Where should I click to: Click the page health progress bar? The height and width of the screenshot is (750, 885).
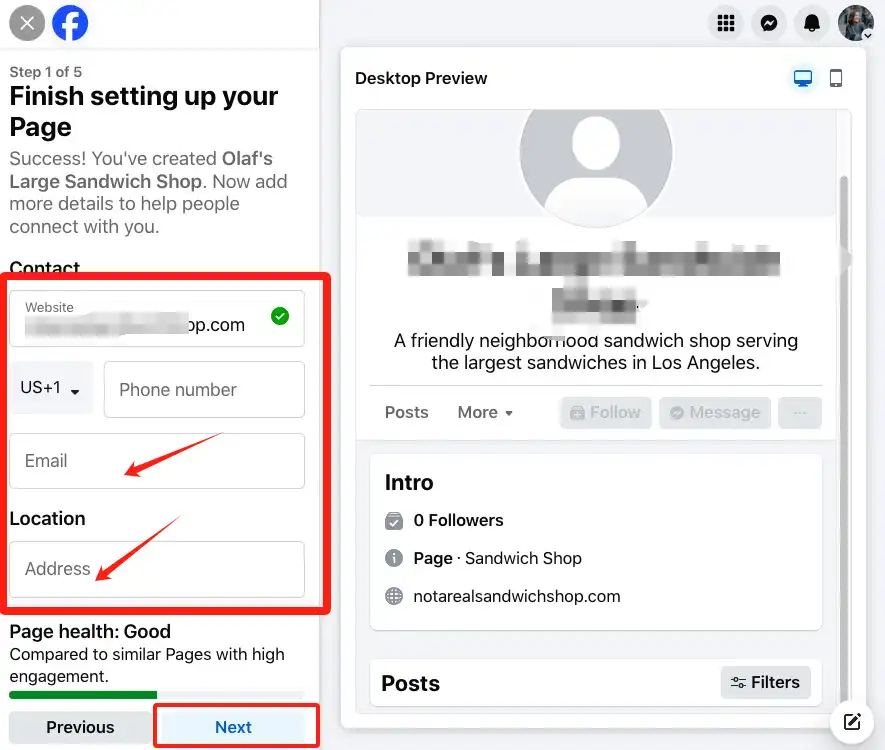pyautogui.click(x=157, y=695)
